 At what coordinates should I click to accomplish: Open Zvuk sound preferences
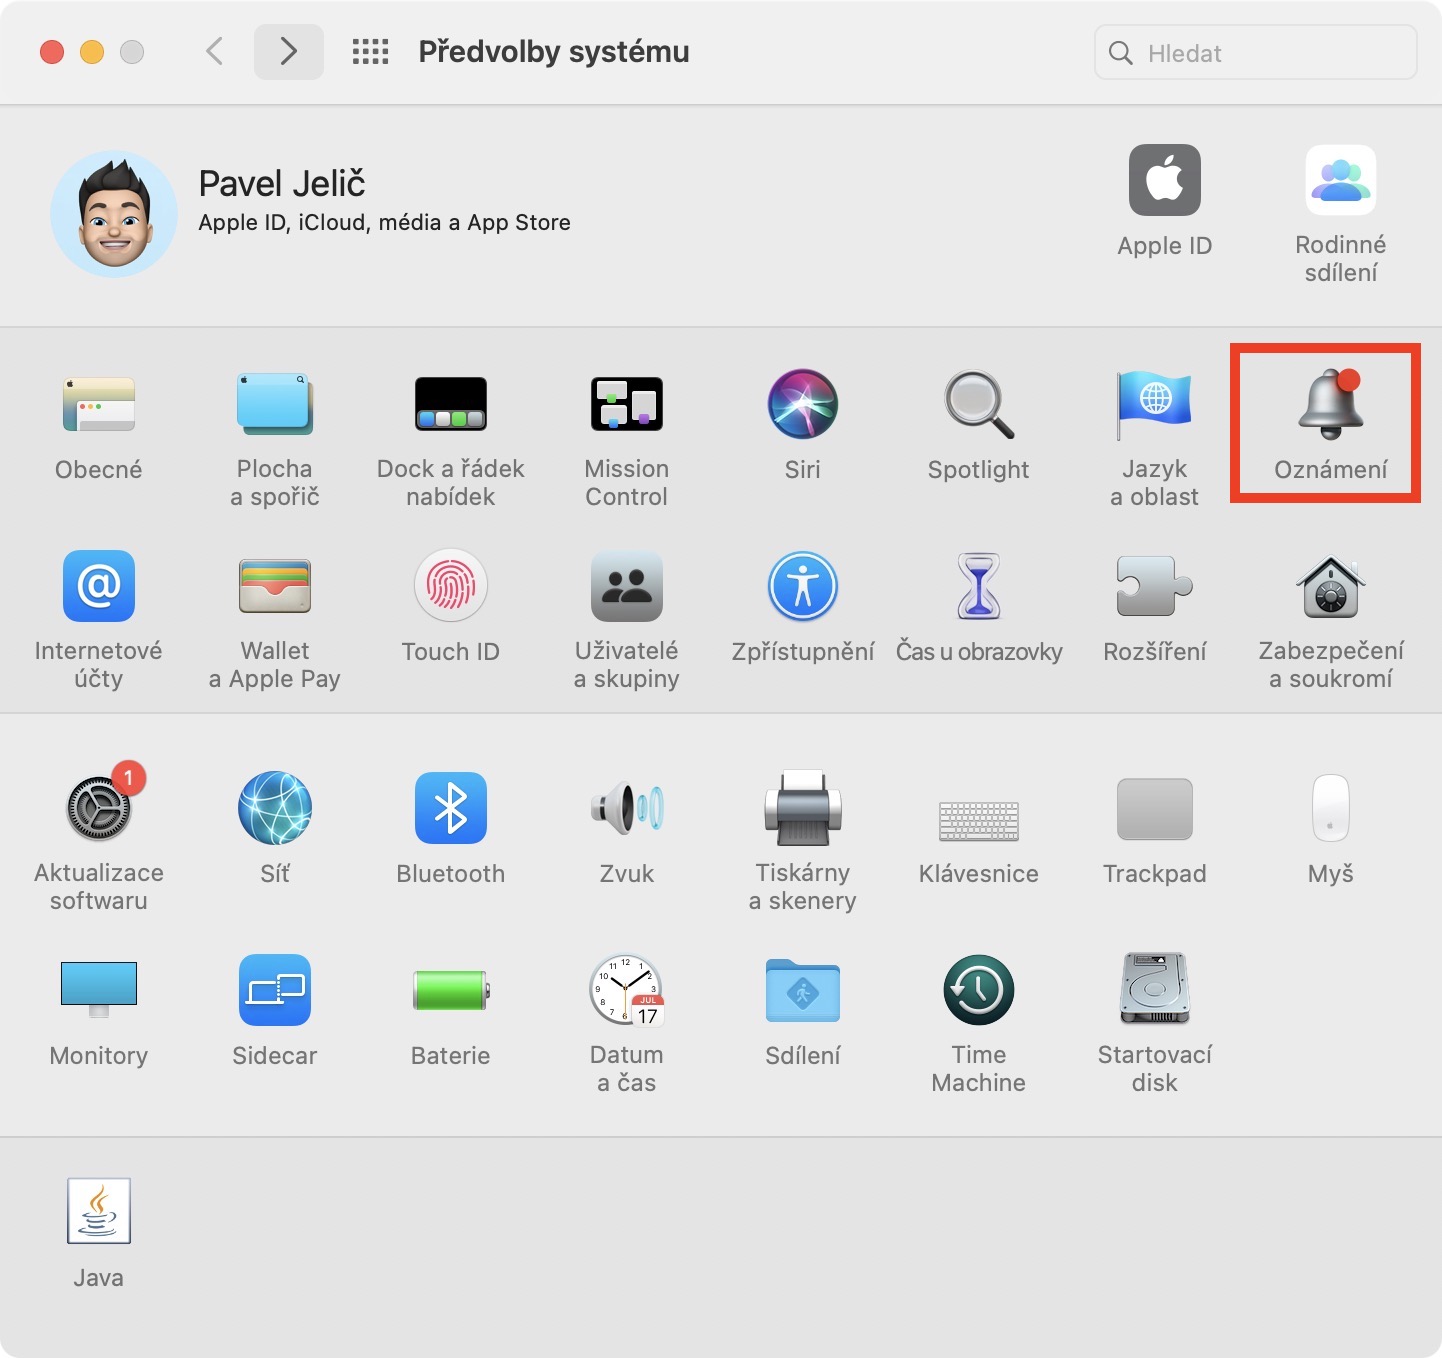(627, 808)
